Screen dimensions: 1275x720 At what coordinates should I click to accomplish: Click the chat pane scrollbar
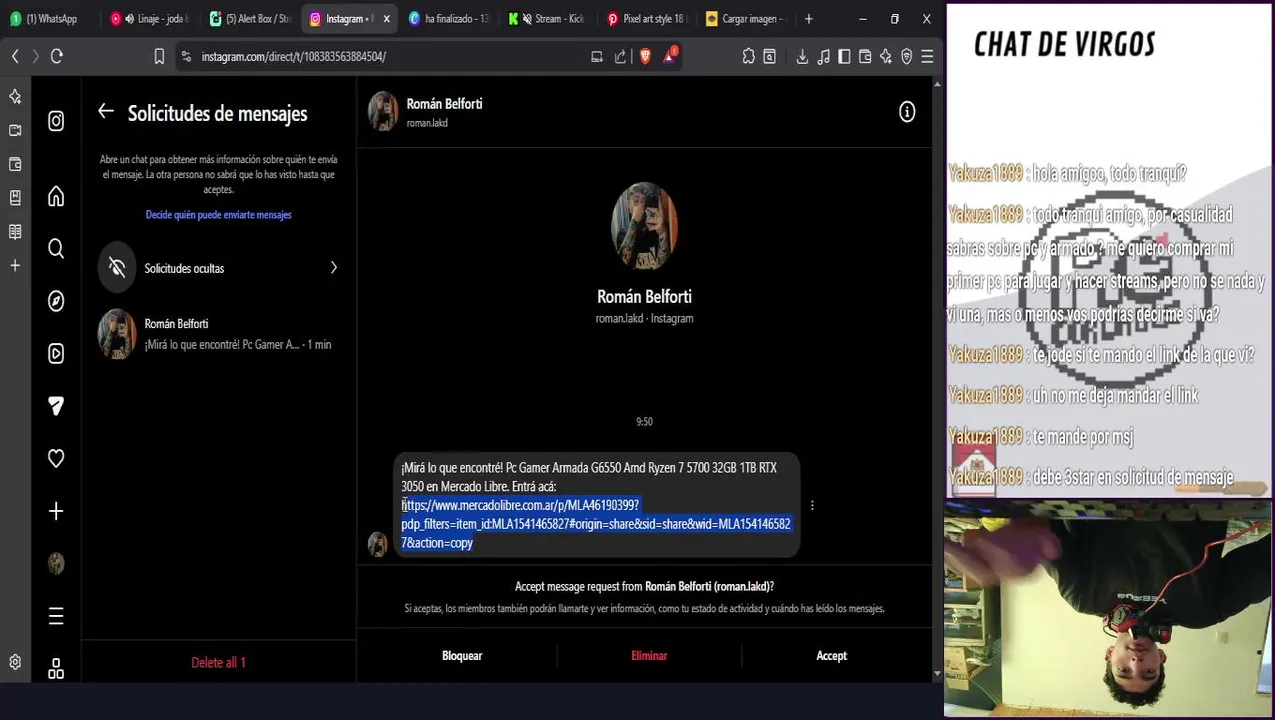pos(937,380)
